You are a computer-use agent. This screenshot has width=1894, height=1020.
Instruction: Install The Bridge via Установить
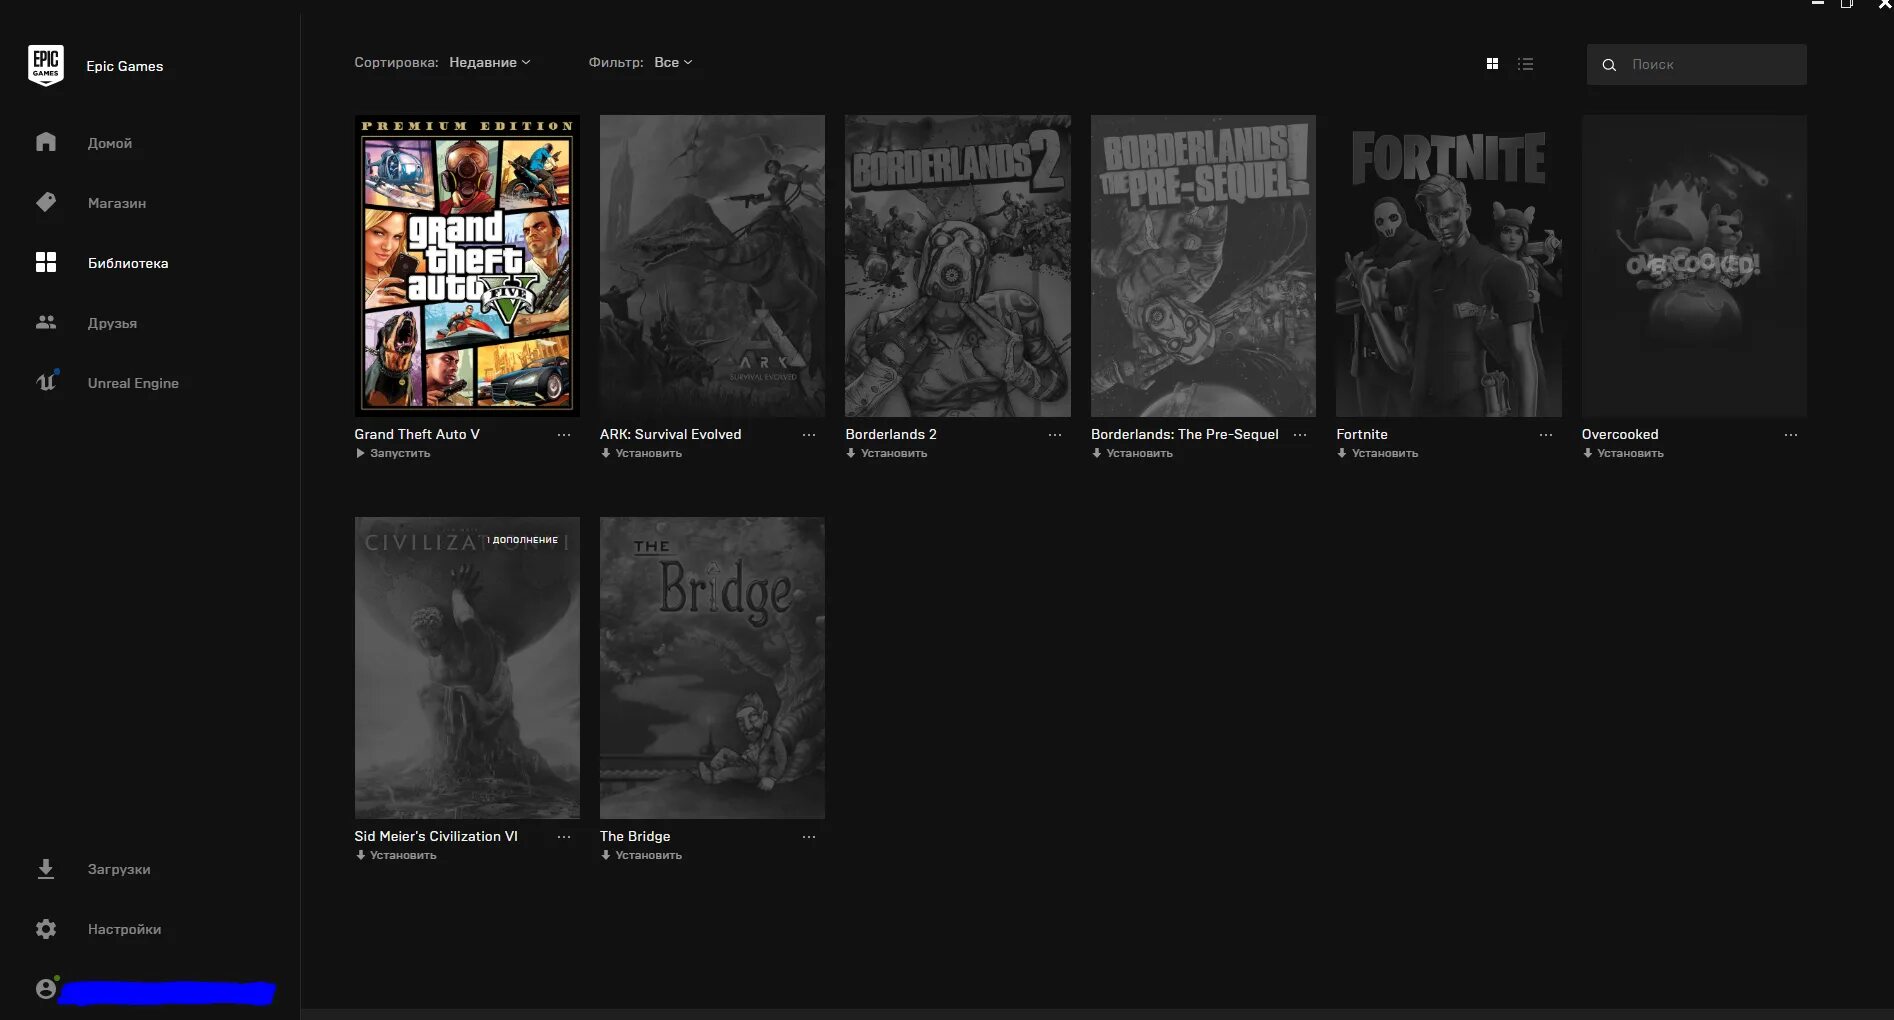click(x=641, y=855)
